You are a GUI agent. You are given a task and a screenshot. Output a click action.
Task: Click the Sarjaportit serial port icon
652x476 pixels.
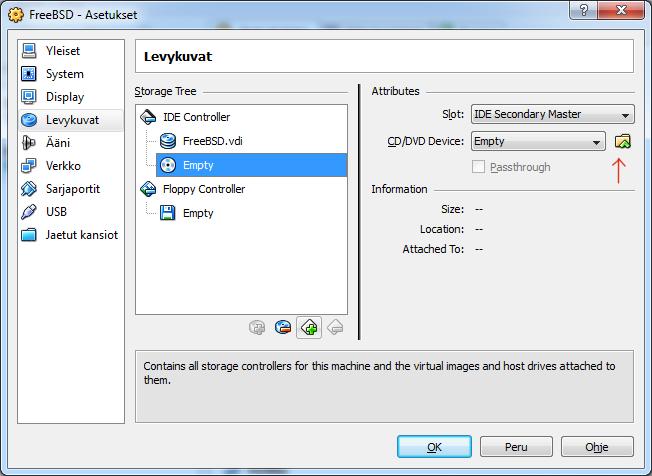pos(29,189)
